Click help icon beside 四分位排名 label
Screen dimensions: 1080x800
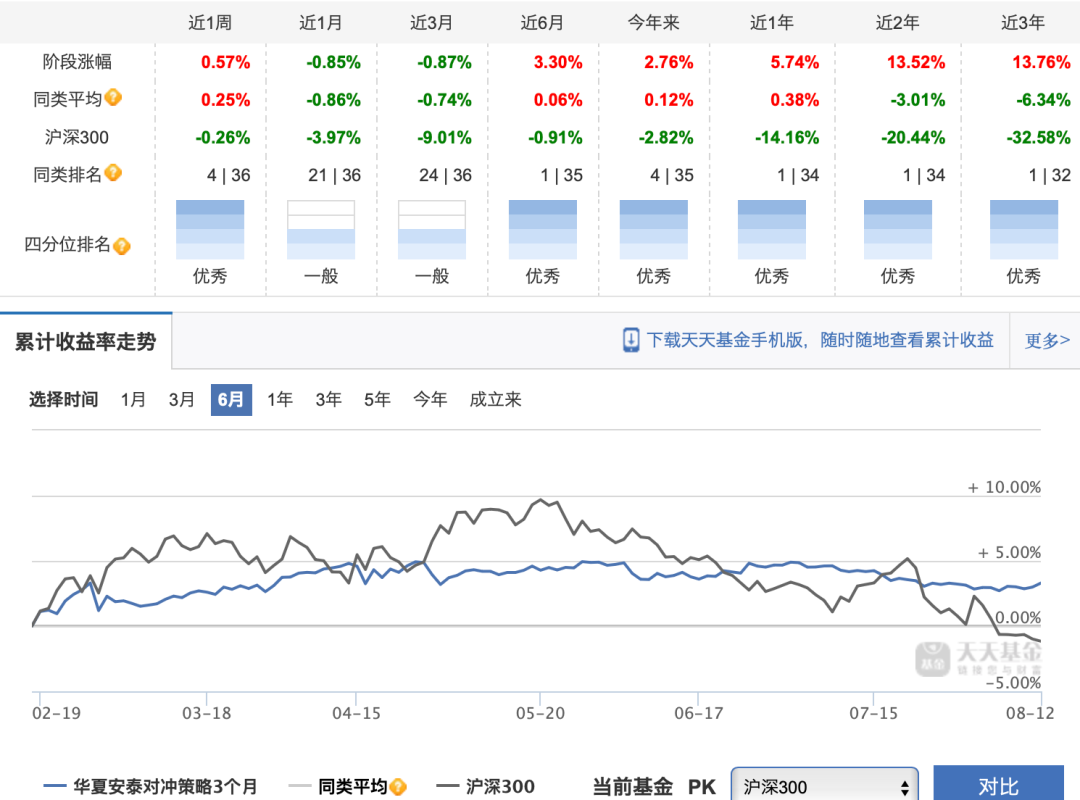click(122, 246)
